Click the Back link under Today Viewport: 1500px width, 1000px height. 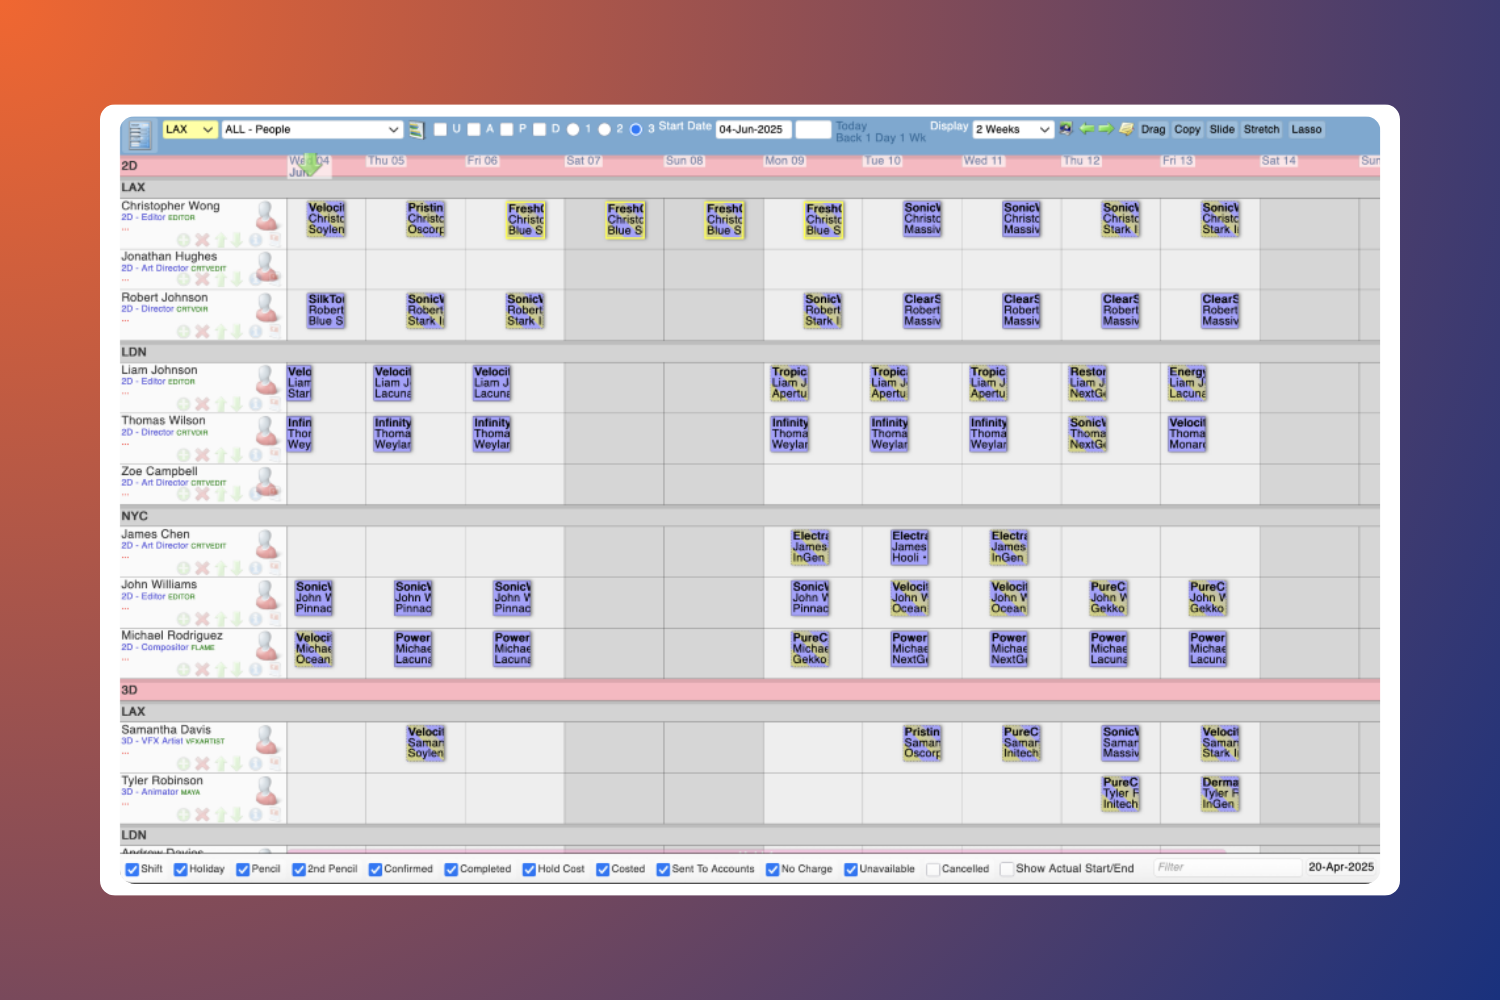[848, 138]
